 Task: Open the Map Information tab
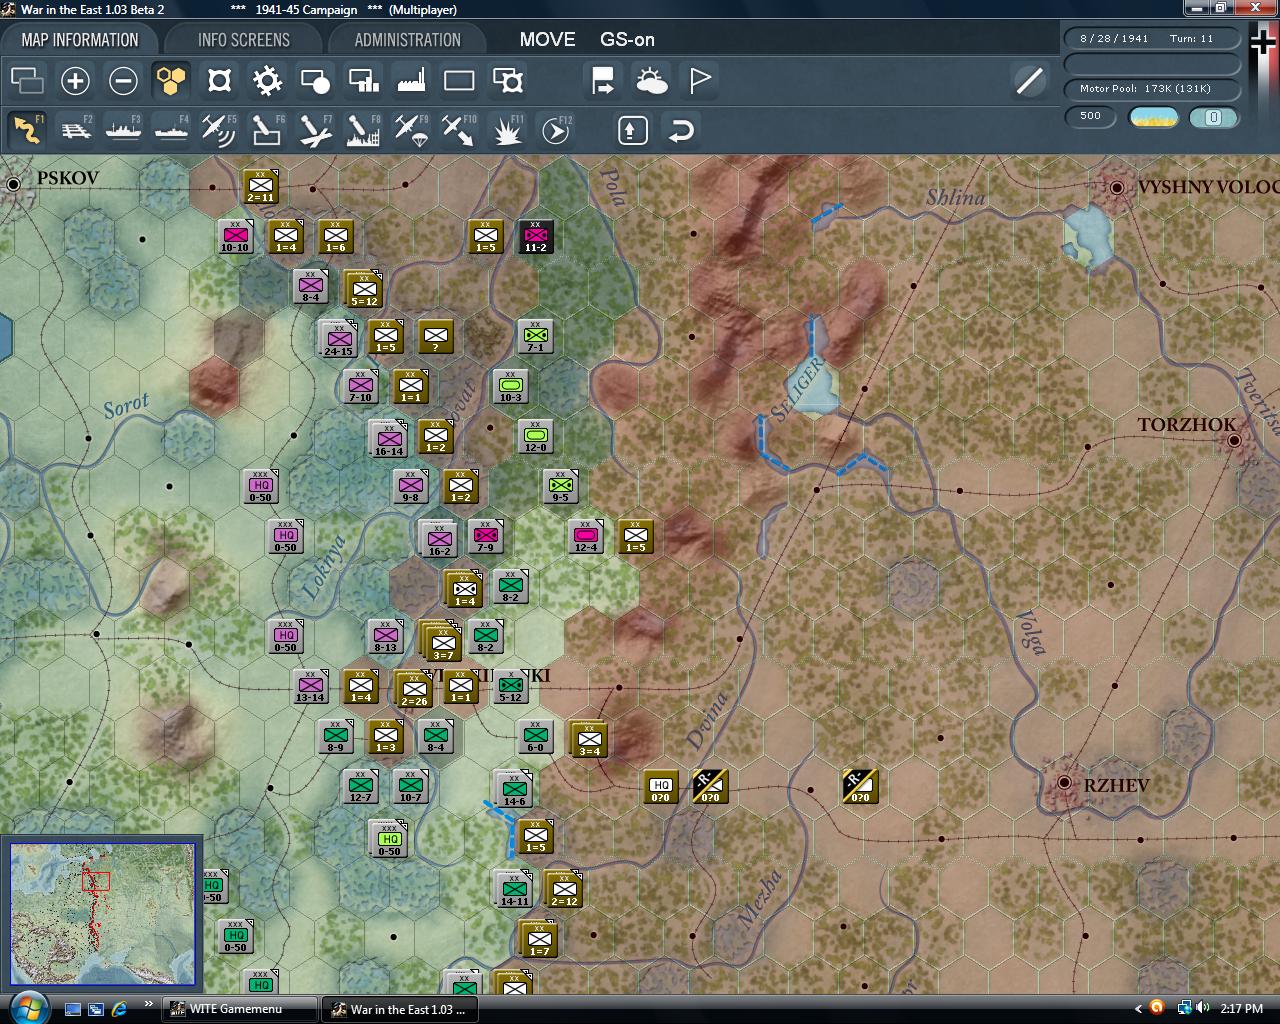pyautogui.click(x=80, y=40)
